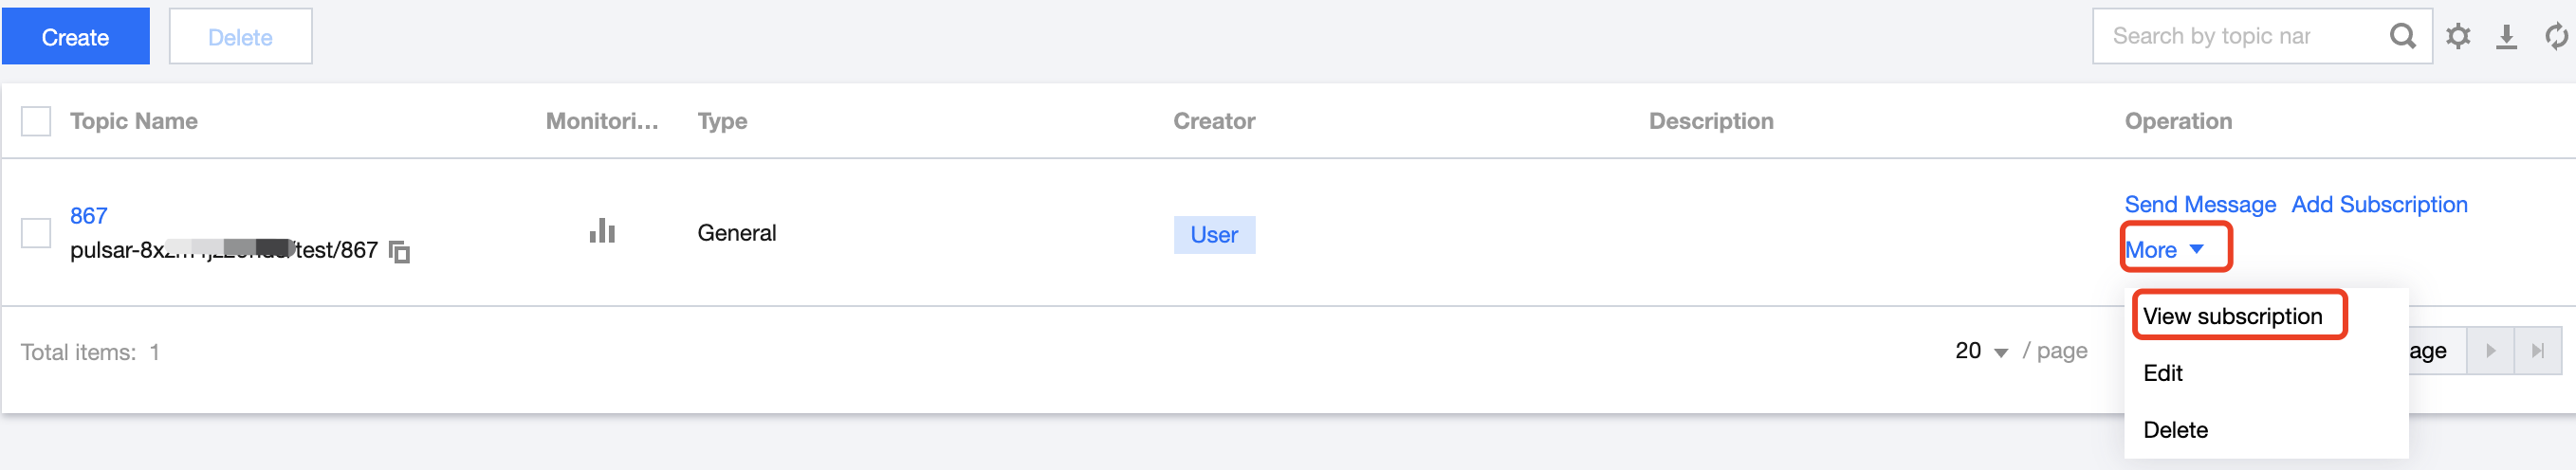Click the blue Create button
The width and height of the screenshot is (2576, 470).
[76, 37]
